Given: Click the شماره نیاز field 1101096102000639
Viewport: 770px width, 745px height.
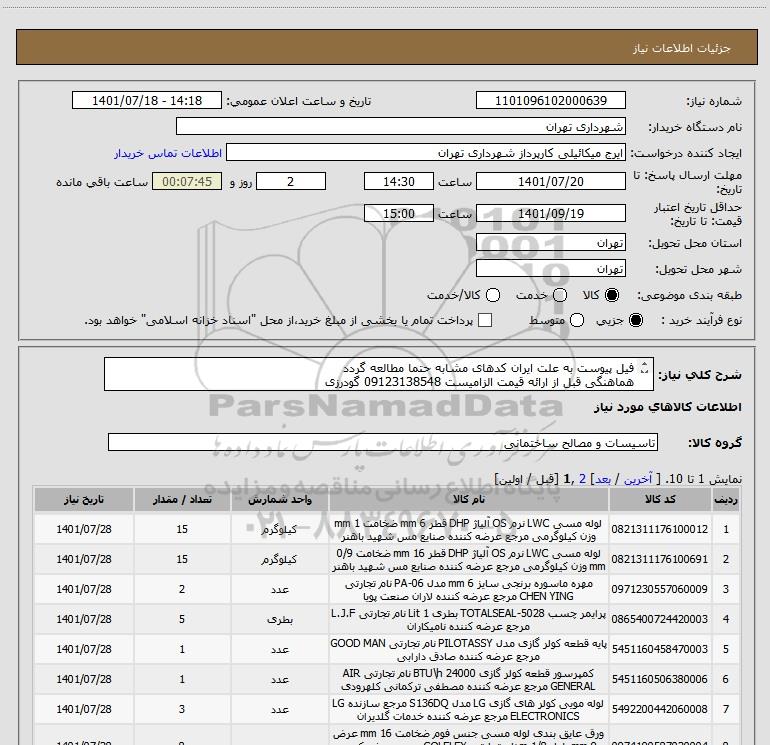Looking at the screenshot, I should point(550,100).
